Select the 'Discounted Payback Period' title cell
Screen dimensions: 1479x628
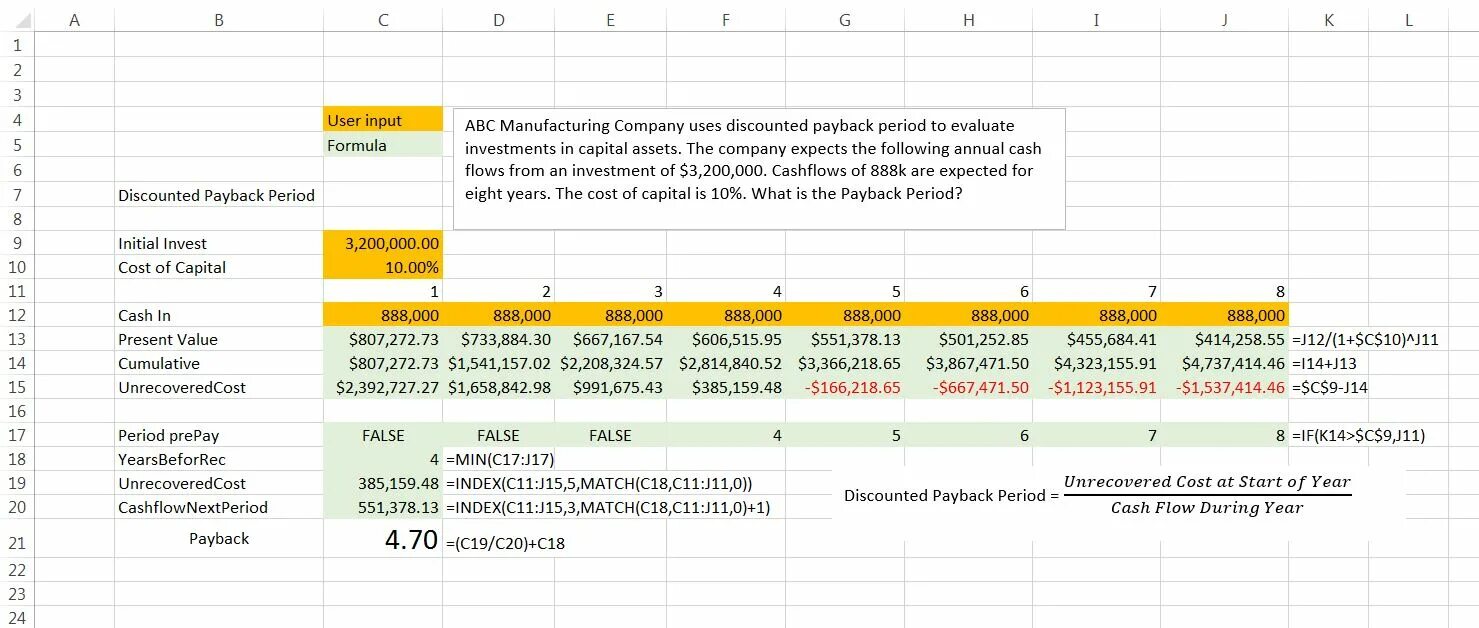pyautogui.click(x=217, y=195)
